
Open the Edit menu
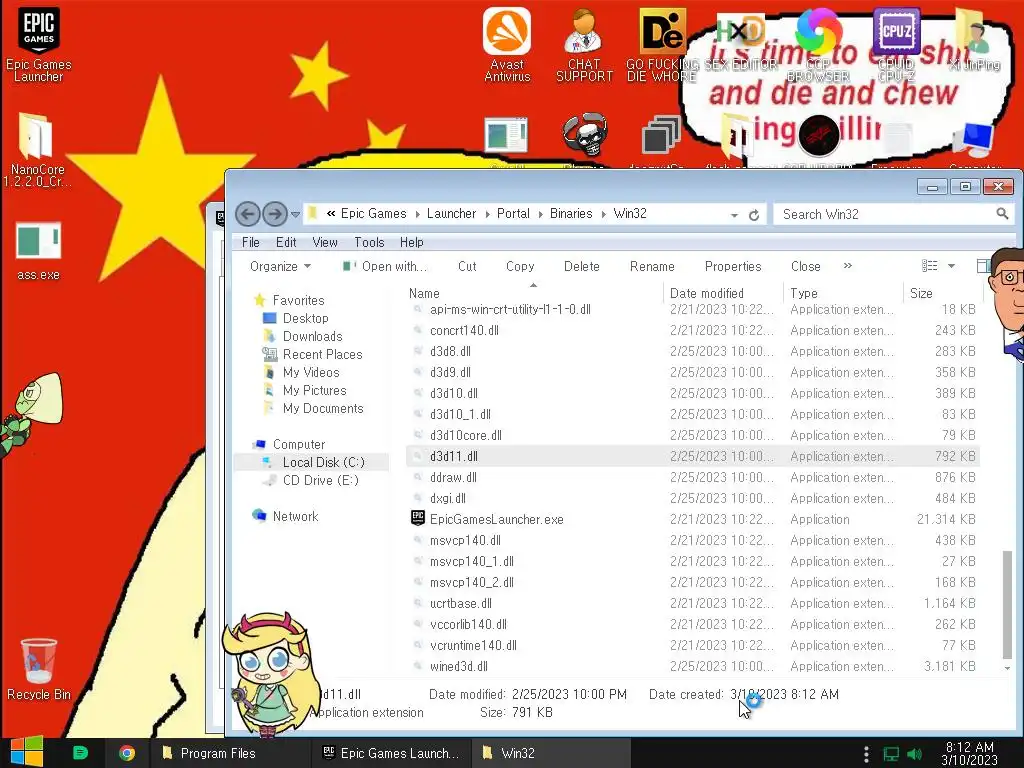pos(286,242)
